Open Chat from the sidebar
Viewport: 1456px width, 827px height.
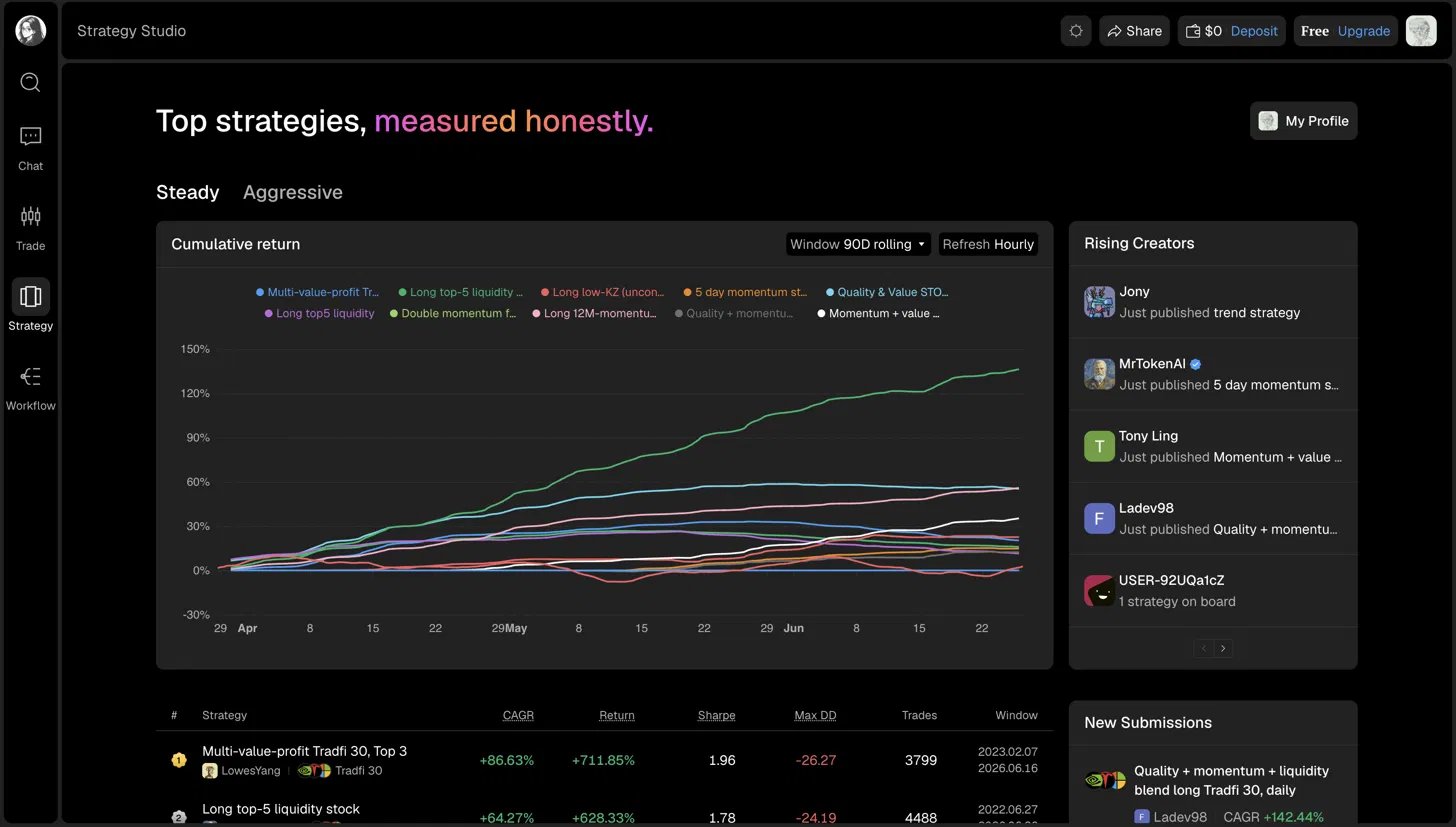coord(30,148)
